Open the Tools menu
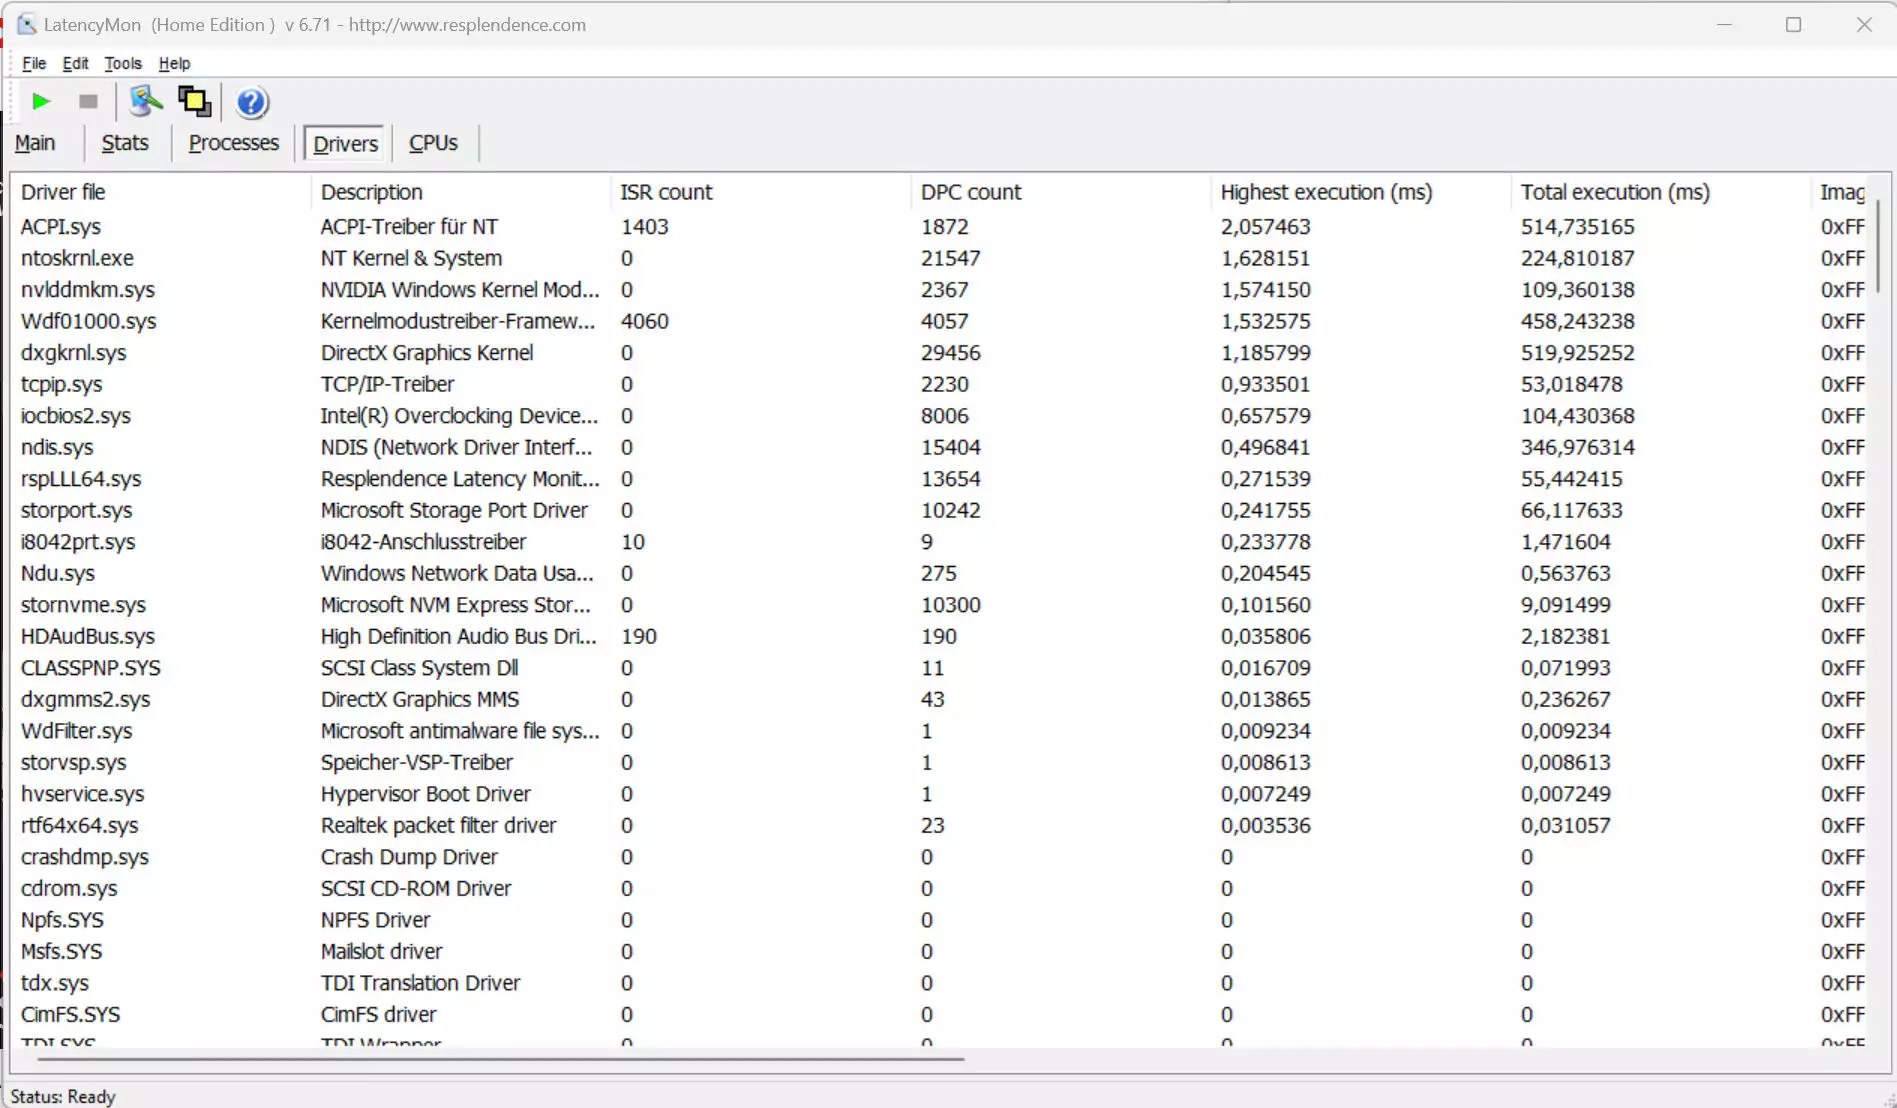Viewport: 1897px width, 1108px height. click(123, 63)
